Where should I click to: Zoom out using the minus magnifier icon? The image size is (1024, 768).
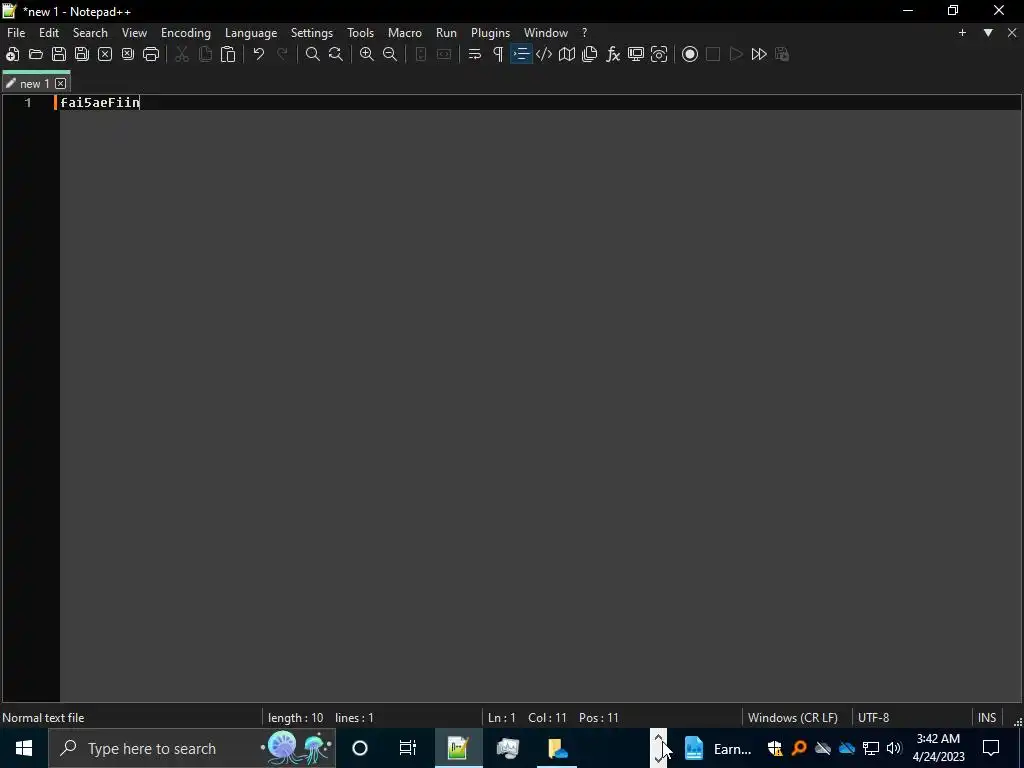(x=390, y=54)
